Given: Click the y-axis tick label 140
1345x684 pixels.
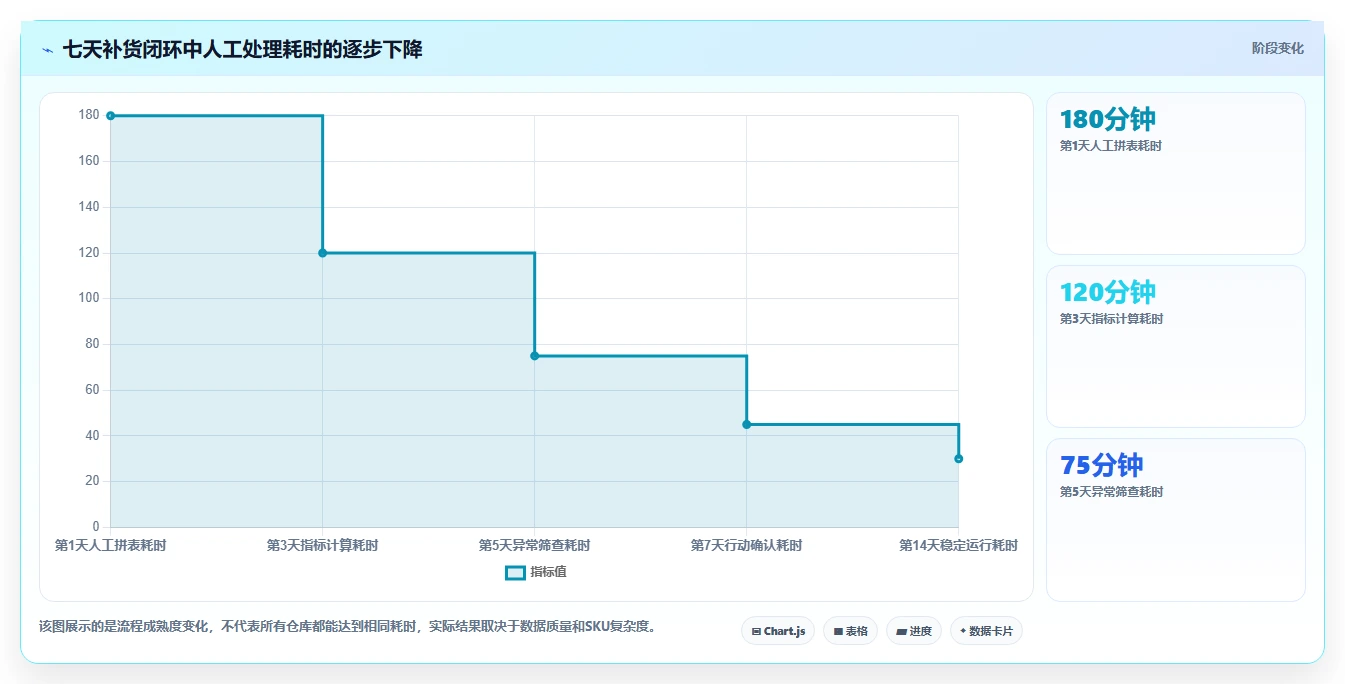Looking at the screenshot, I should click(89, 207).
